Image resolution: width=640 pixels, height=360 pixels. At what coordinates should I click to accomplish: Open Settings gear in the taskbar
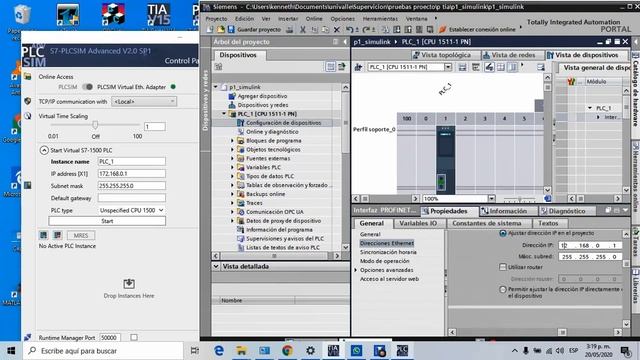(x=310, y=351)
